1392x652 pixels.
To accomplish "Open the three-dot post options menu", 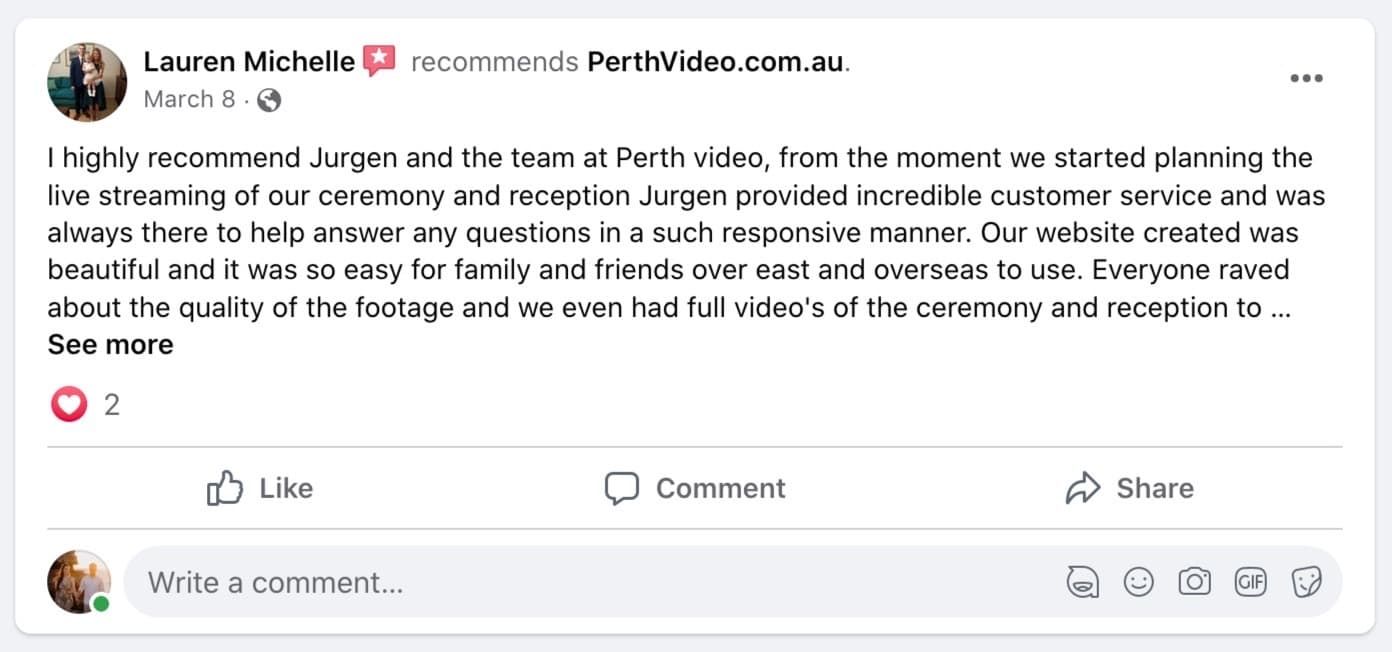I will pyautogui.click(x=1306, y=79).
